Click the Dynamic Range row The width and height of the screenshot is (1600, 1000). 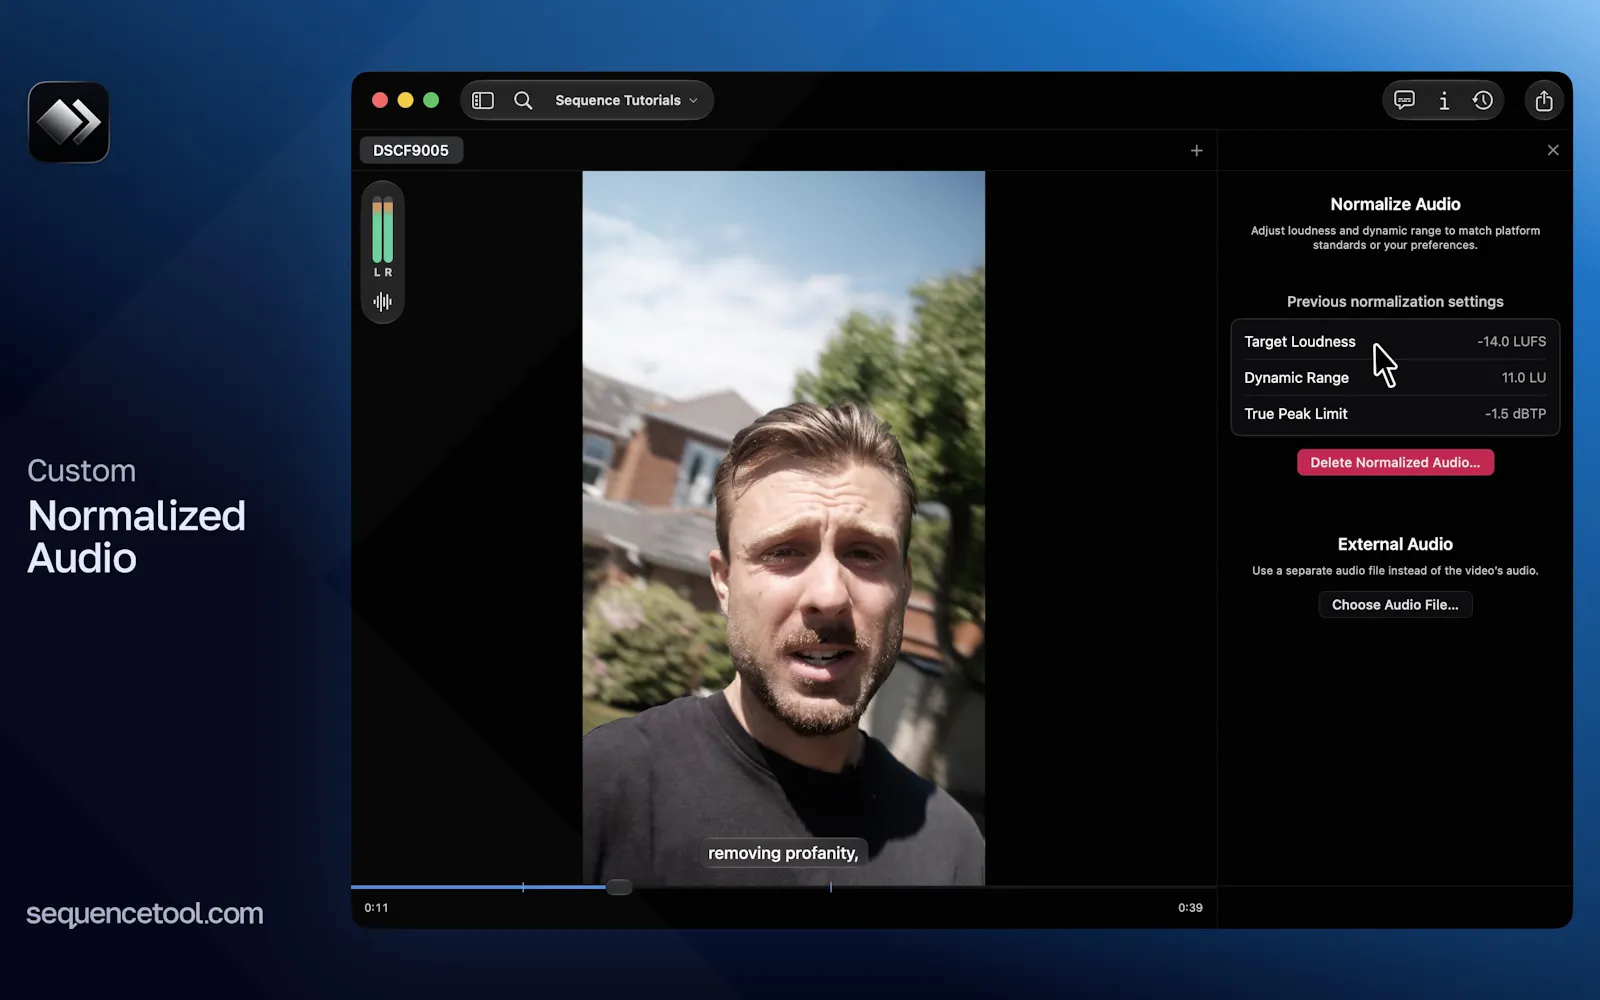[x=1395, y=377]
